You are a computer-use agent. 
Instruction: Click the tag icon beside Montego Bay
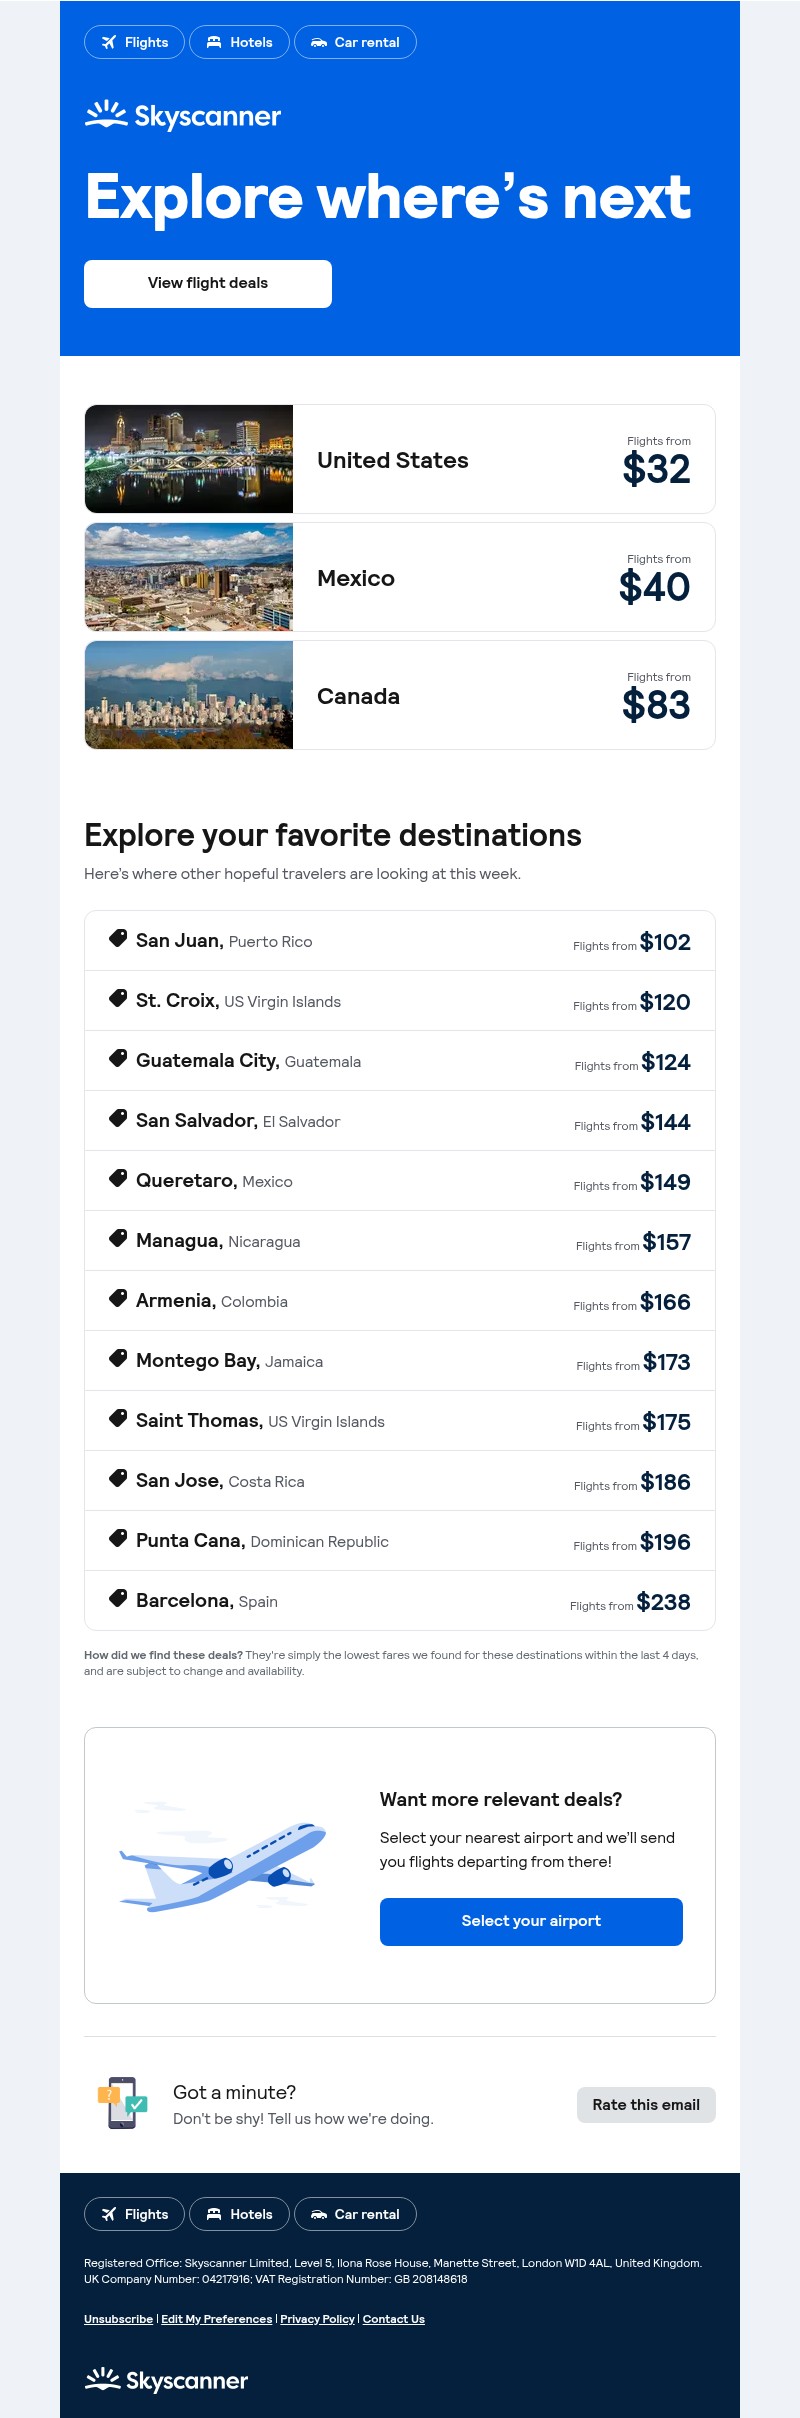click(x=118, y=1359)
